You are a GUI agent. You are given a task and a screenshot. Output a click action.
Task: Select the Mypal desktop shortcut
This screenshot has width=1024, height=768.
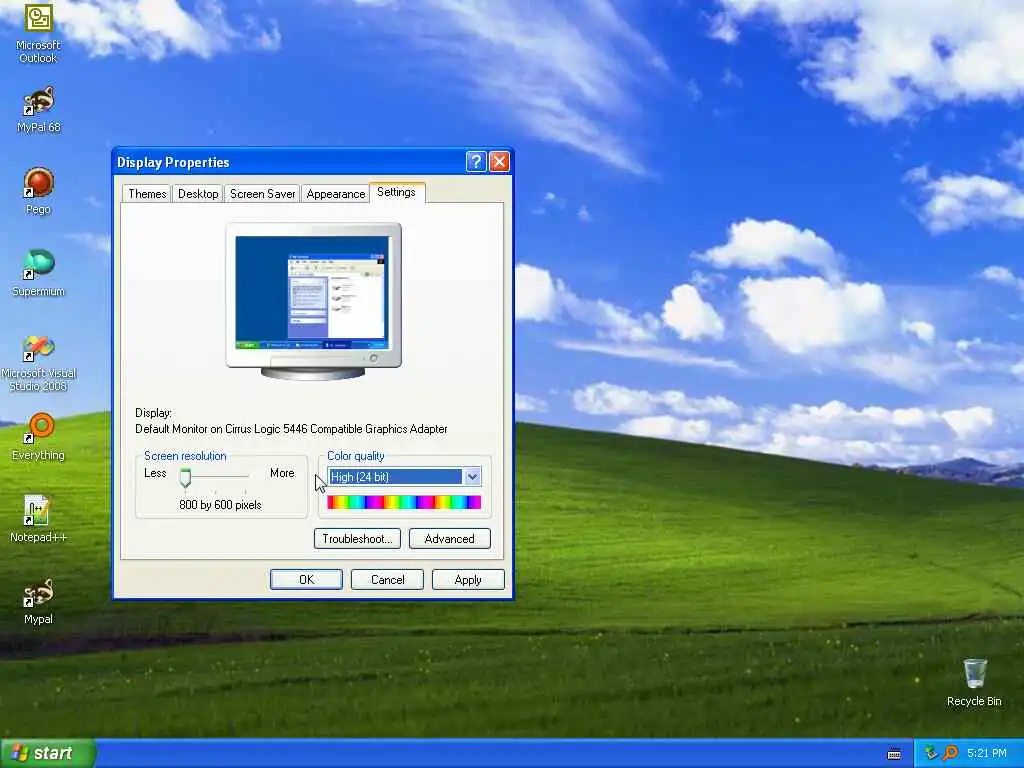point(38,601)
